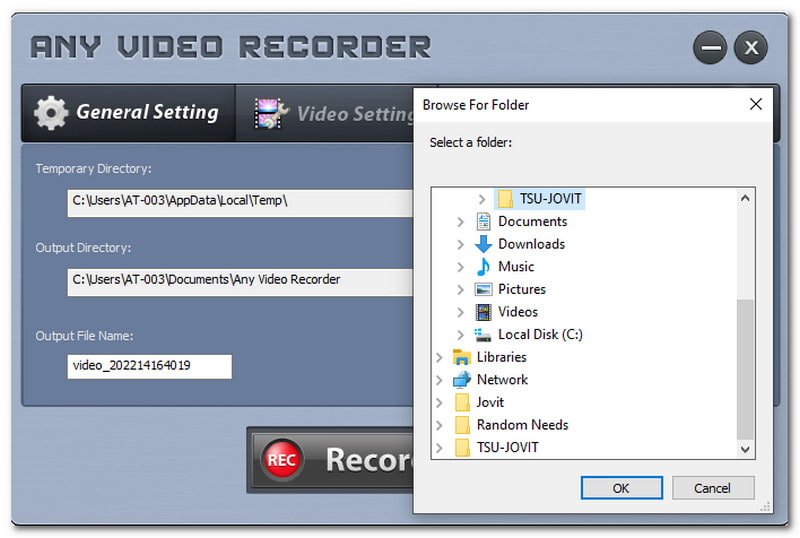Click the folder tree scroll up arrow
800x538 pixels.
(x=745, y=198)
